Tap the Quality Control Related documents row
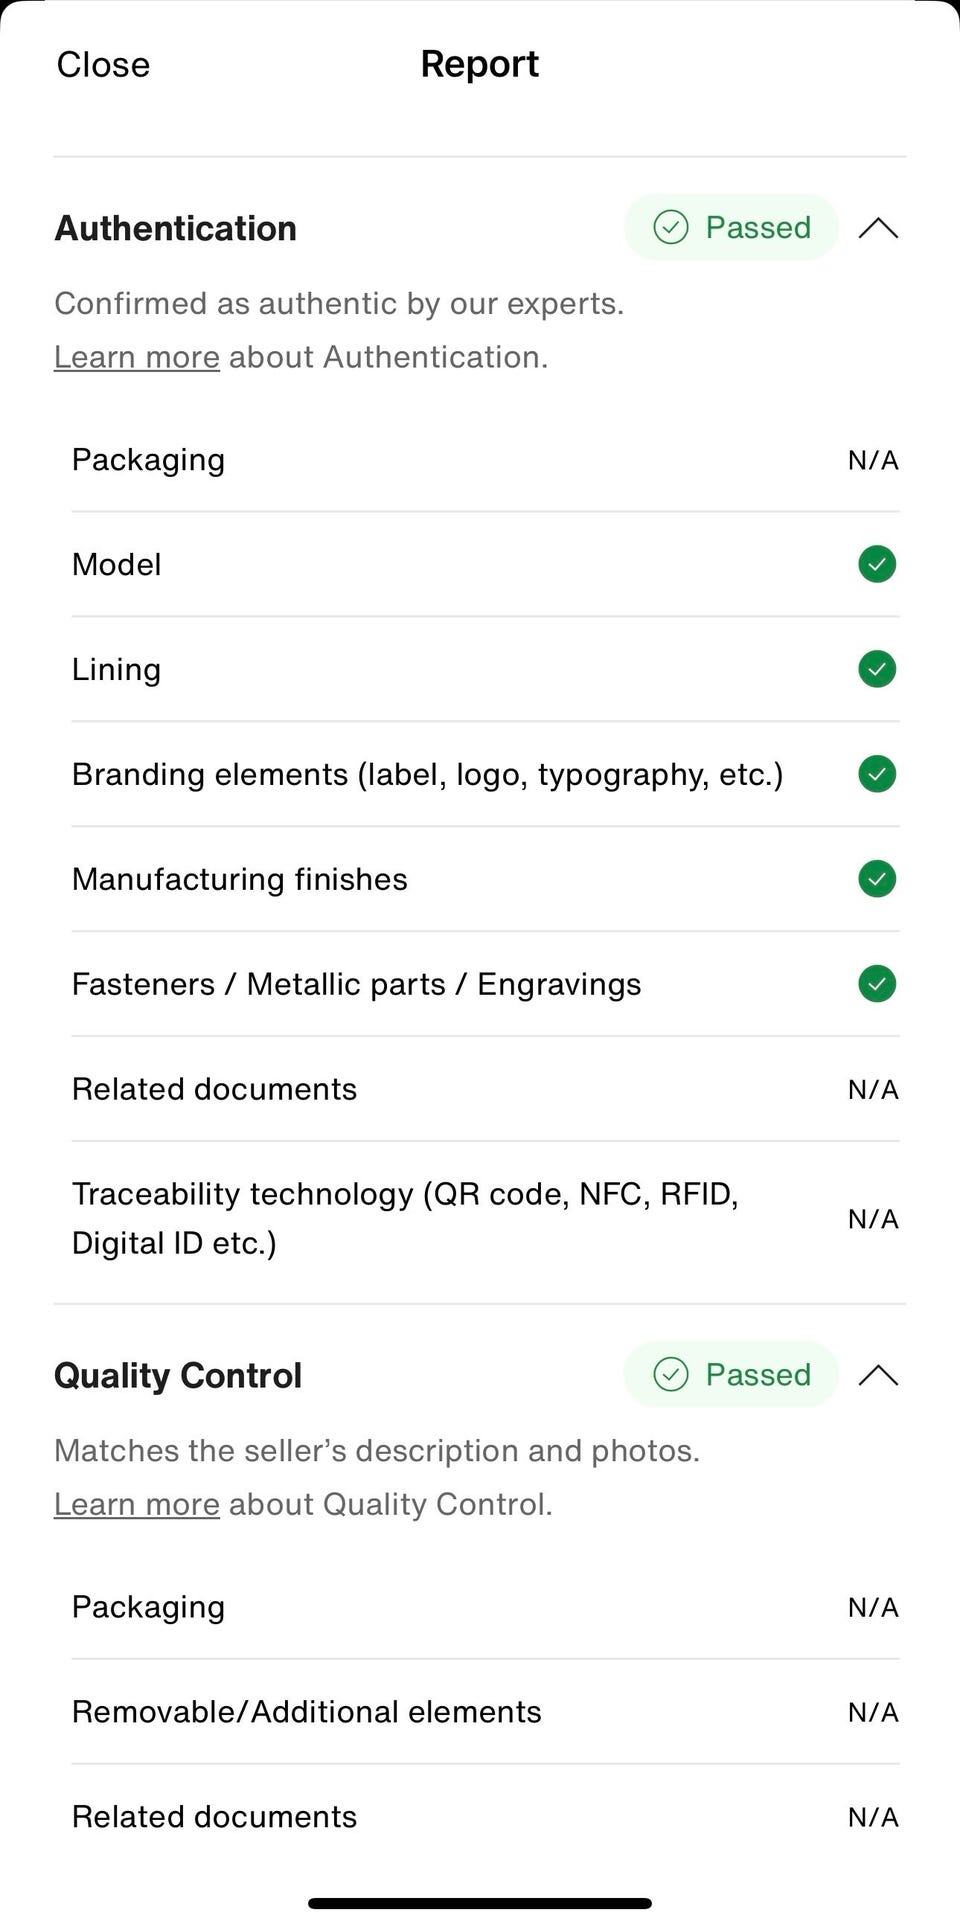 tap(485, 1817)
